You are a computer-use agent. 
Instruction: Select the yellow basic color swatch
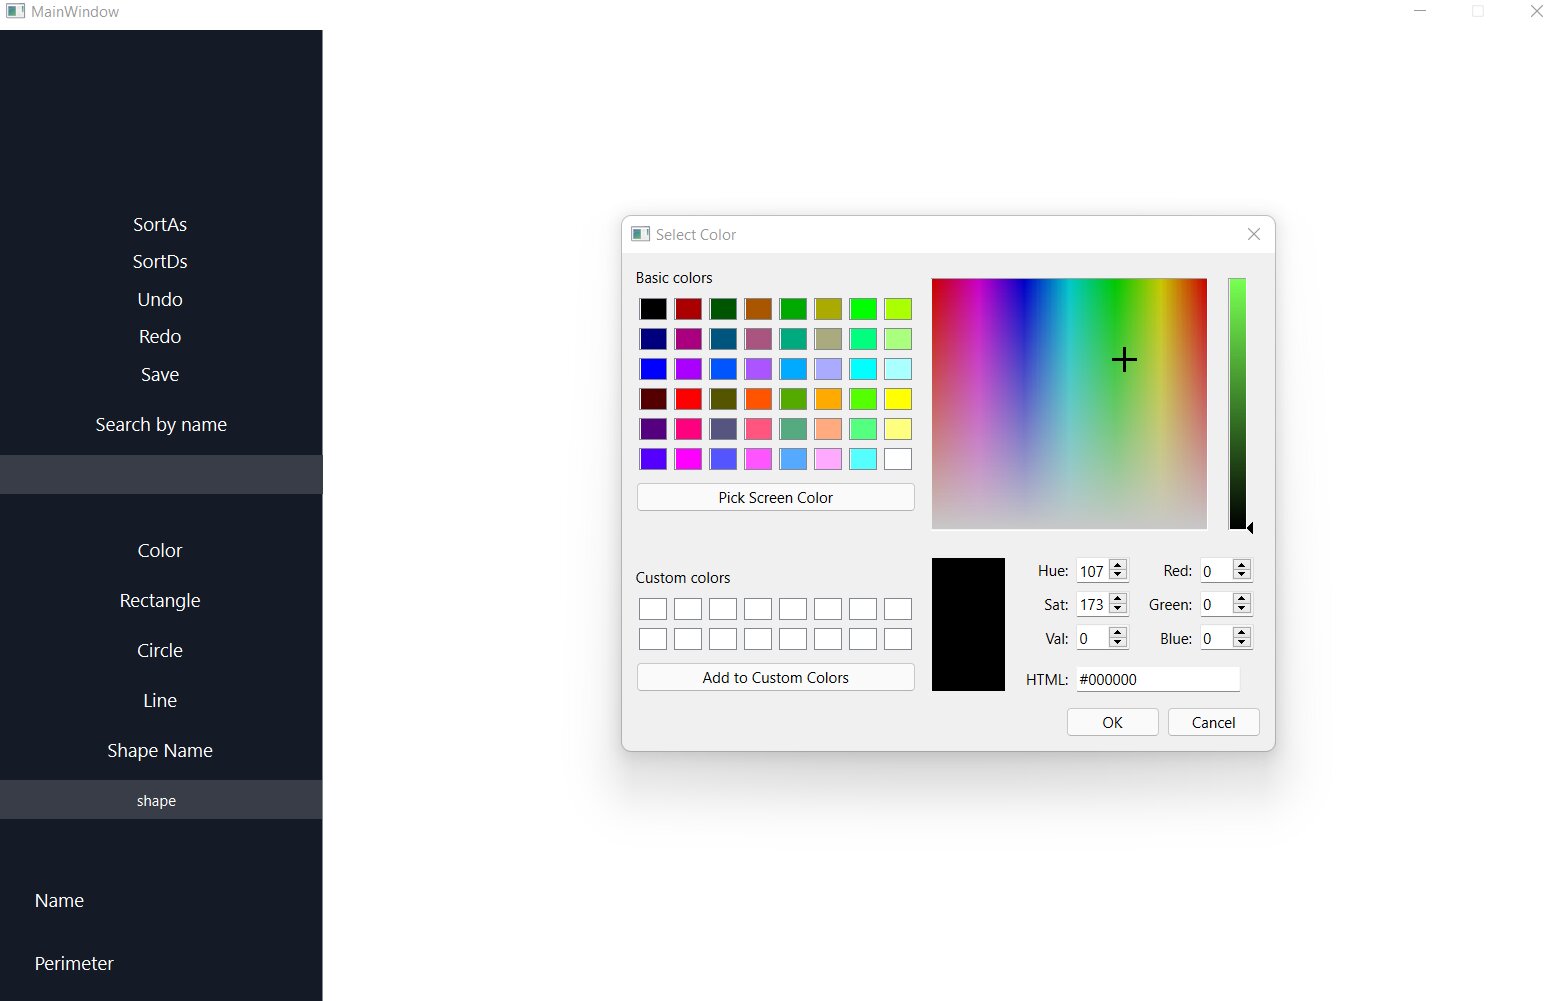tap(897, 398)
